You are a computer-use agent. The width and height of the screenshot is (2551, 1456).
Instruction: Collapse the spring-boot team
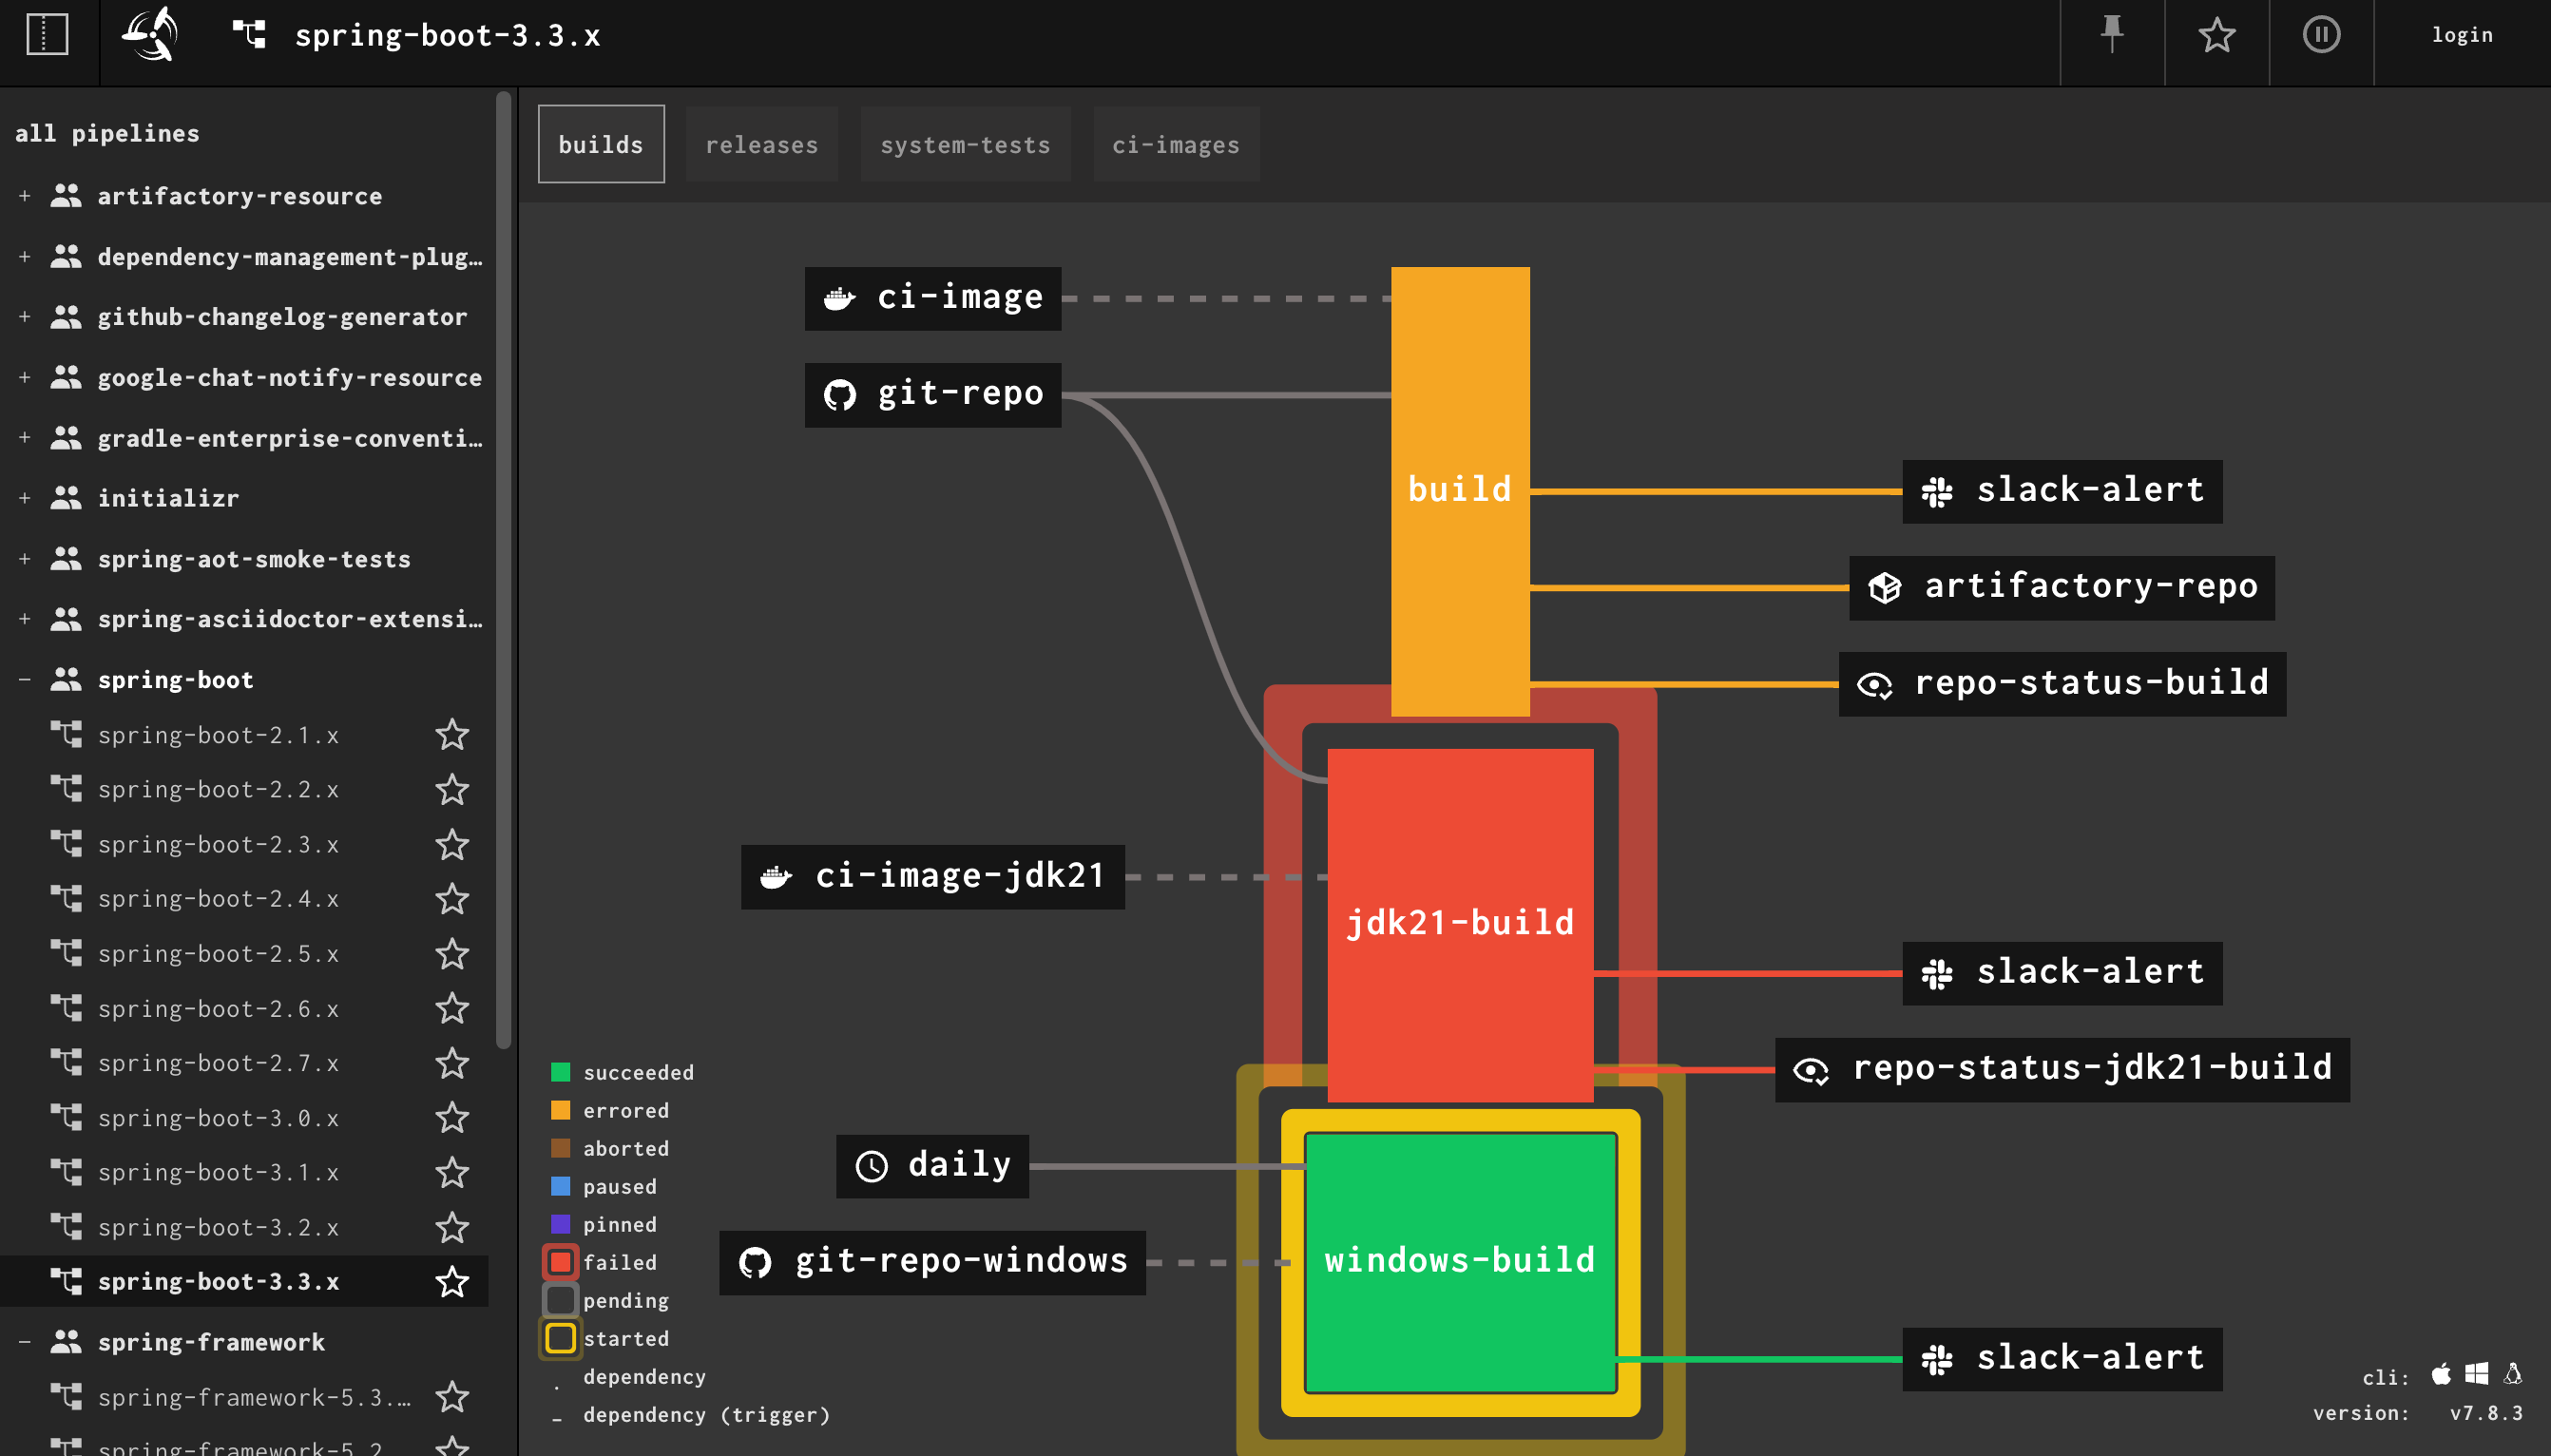click(x=25, y=680)
